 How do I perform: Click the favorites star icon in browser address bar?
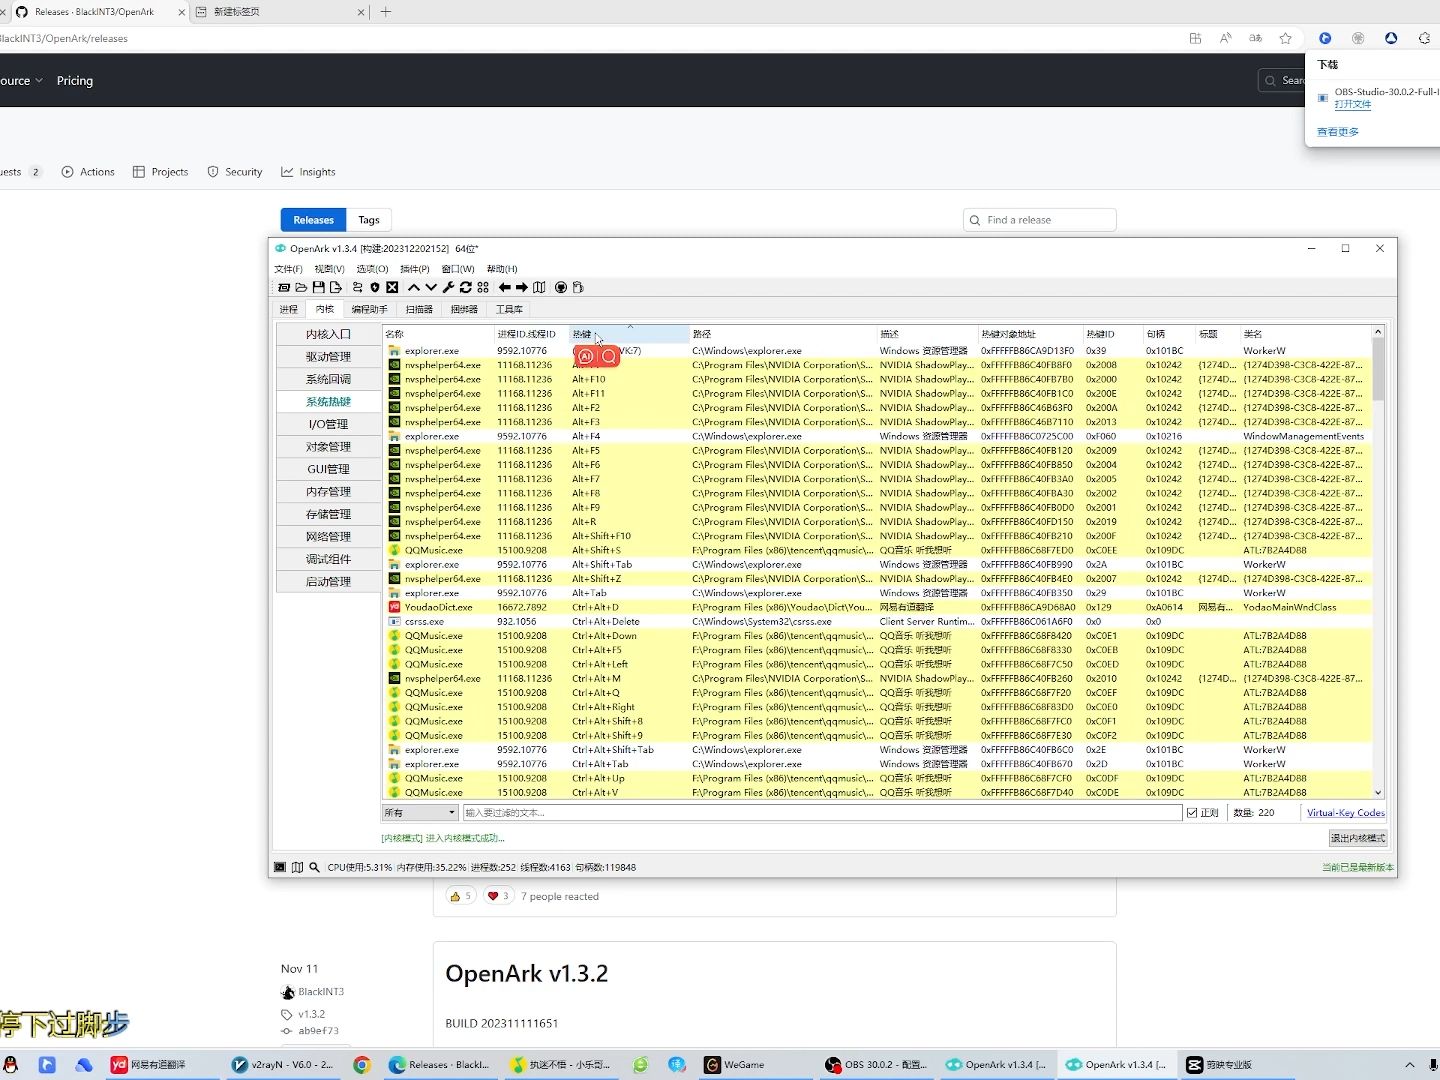pos(1286,38)
